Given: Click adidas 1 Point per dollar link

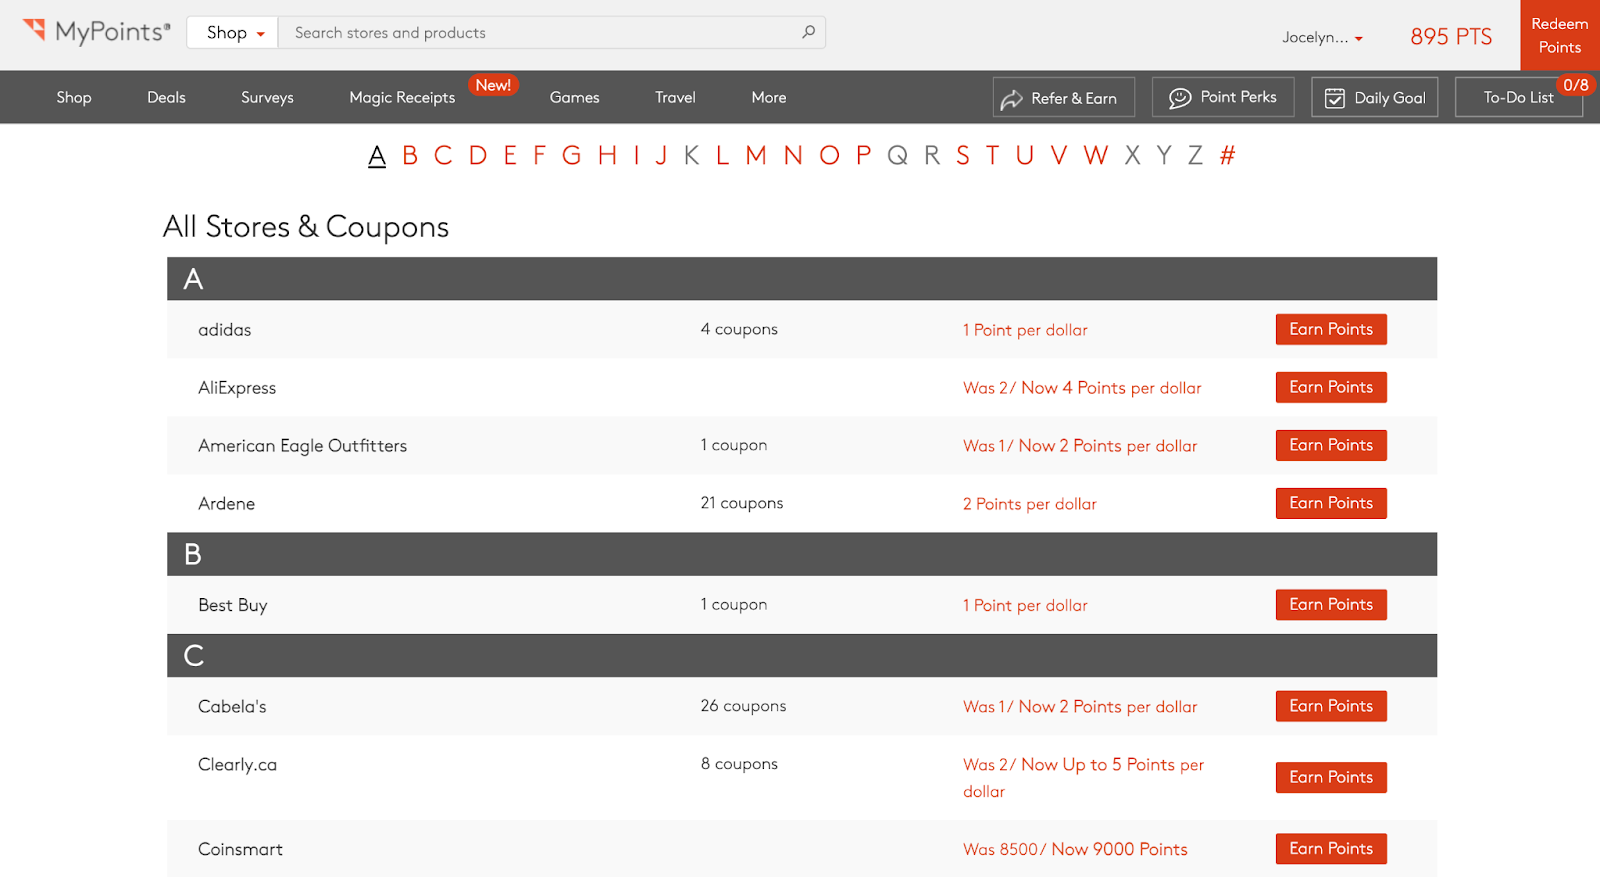Looking at the screenshot, I should 1025,330.
